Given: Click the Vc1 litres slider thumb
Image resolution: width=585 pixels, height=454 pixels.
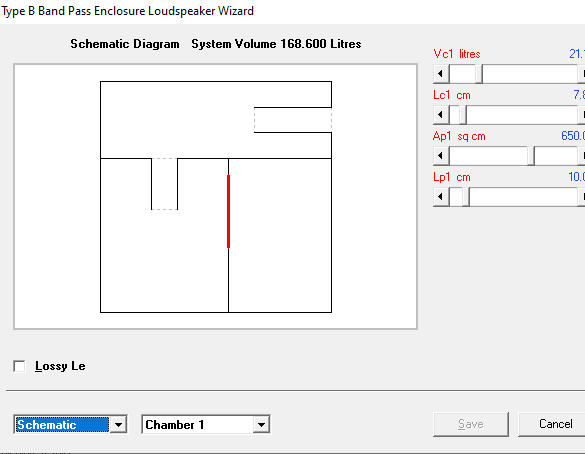Looking at the screenshot, I should 479,73.
